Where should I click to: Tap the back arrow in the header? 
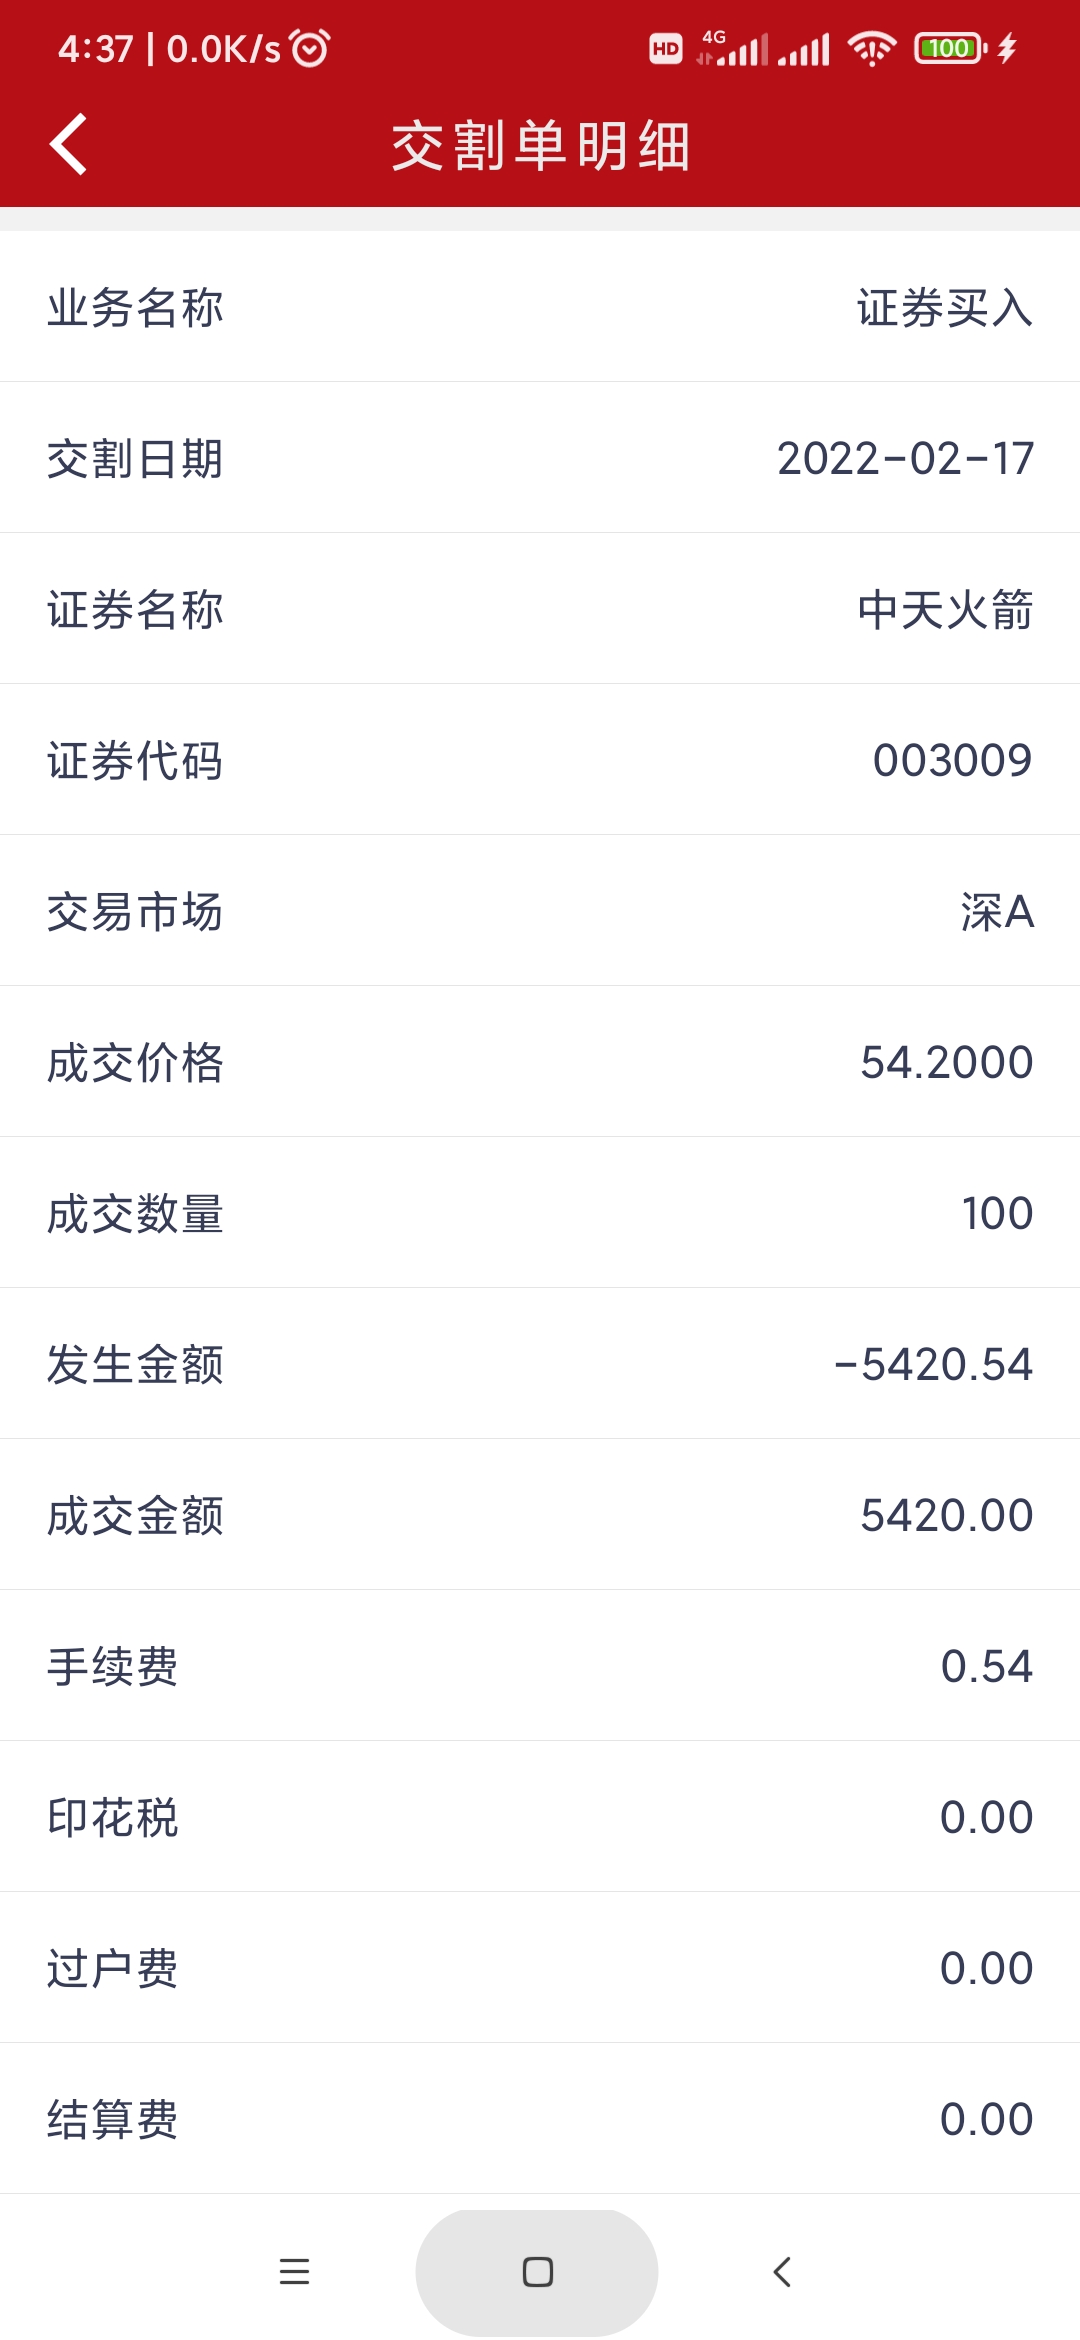(x=68, y=145)
